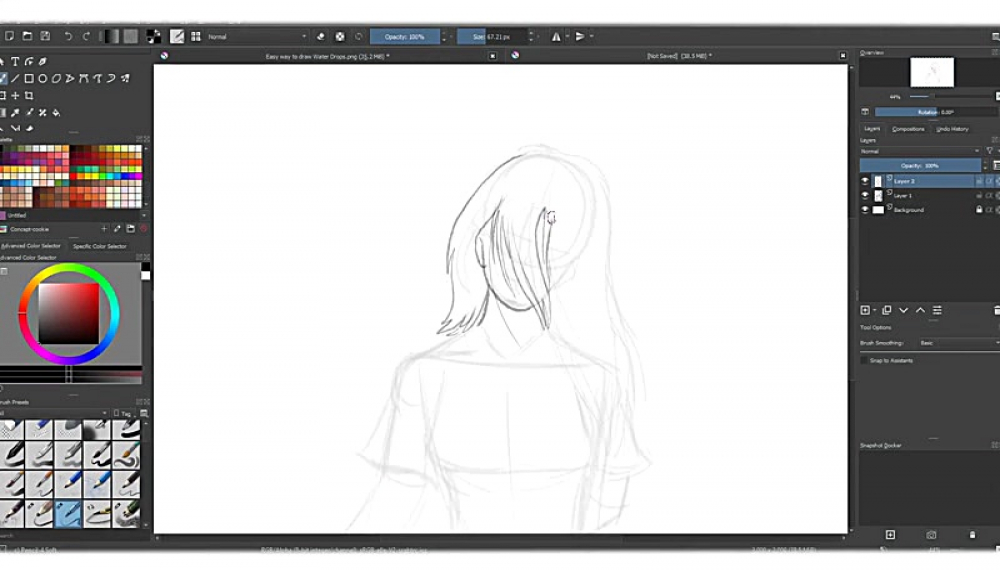This screenshot has height=570, width=1000.
Task: Choose the Crop tool
Action: click(x=29, y=95)
